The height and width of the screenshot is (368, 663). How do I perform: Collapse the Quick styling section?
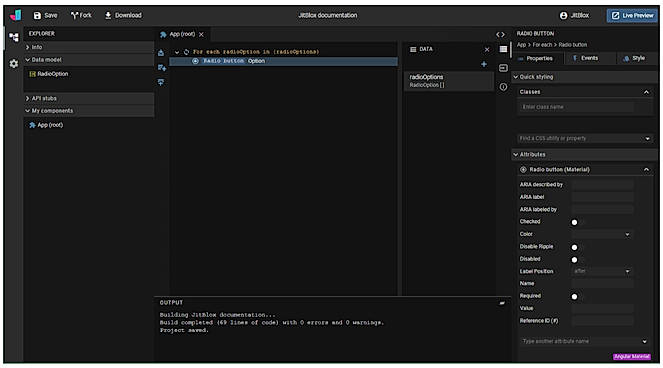(585, 77)
